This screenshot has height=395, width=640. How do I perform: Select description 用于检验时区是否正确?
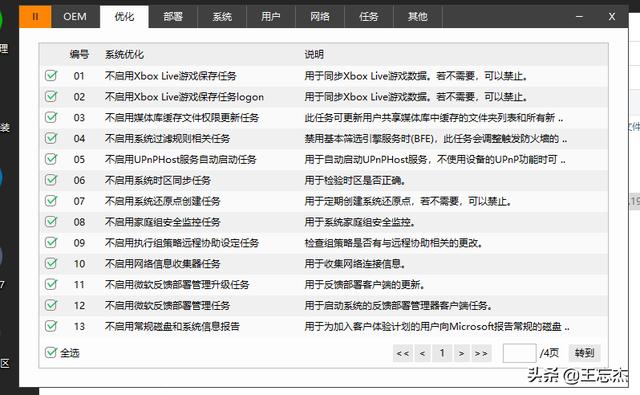tap(355, 180)
